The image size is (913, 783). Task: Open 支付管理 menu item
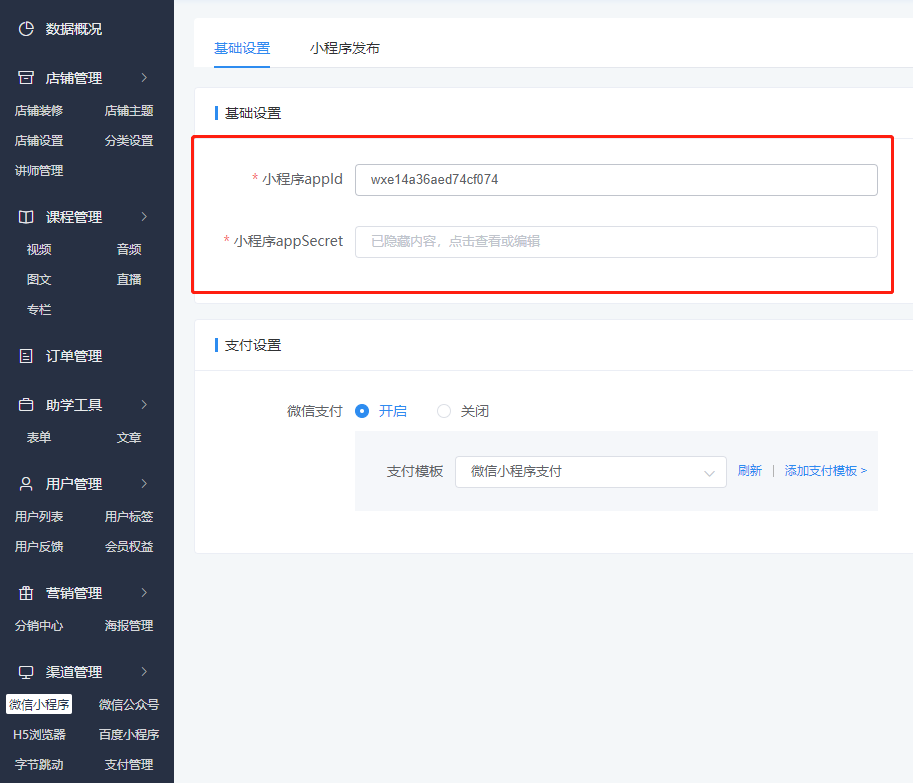[x=129, y=765]
